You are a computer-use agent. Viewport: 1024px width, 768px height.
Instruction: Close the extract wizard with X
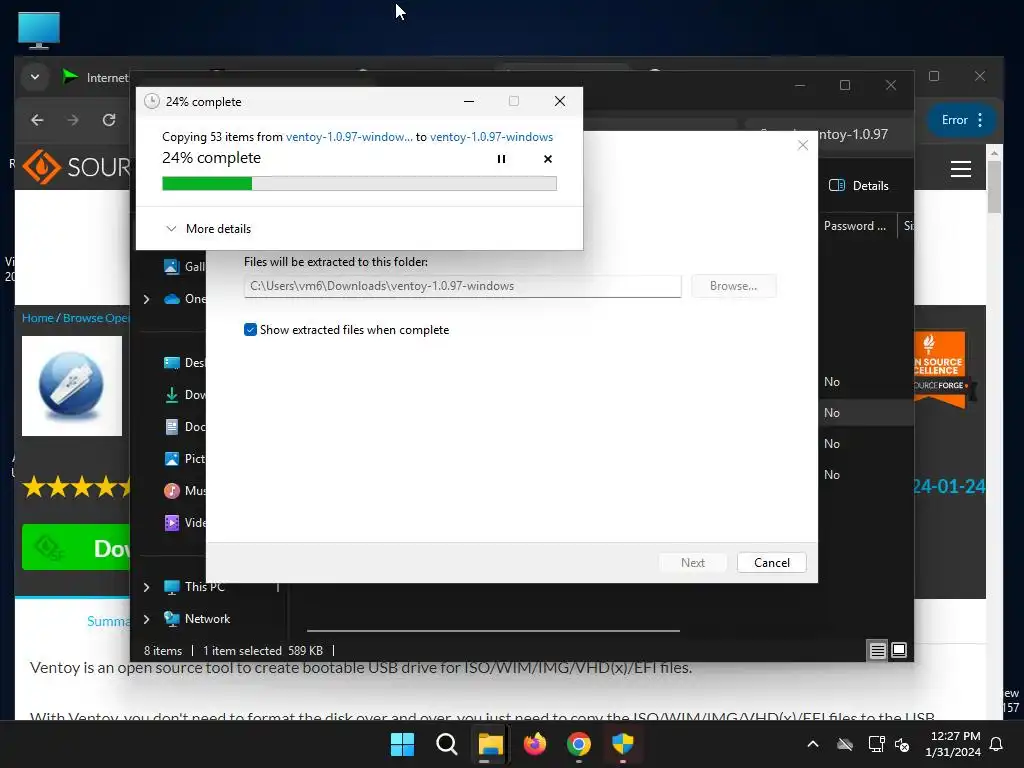tap(803, 145)
